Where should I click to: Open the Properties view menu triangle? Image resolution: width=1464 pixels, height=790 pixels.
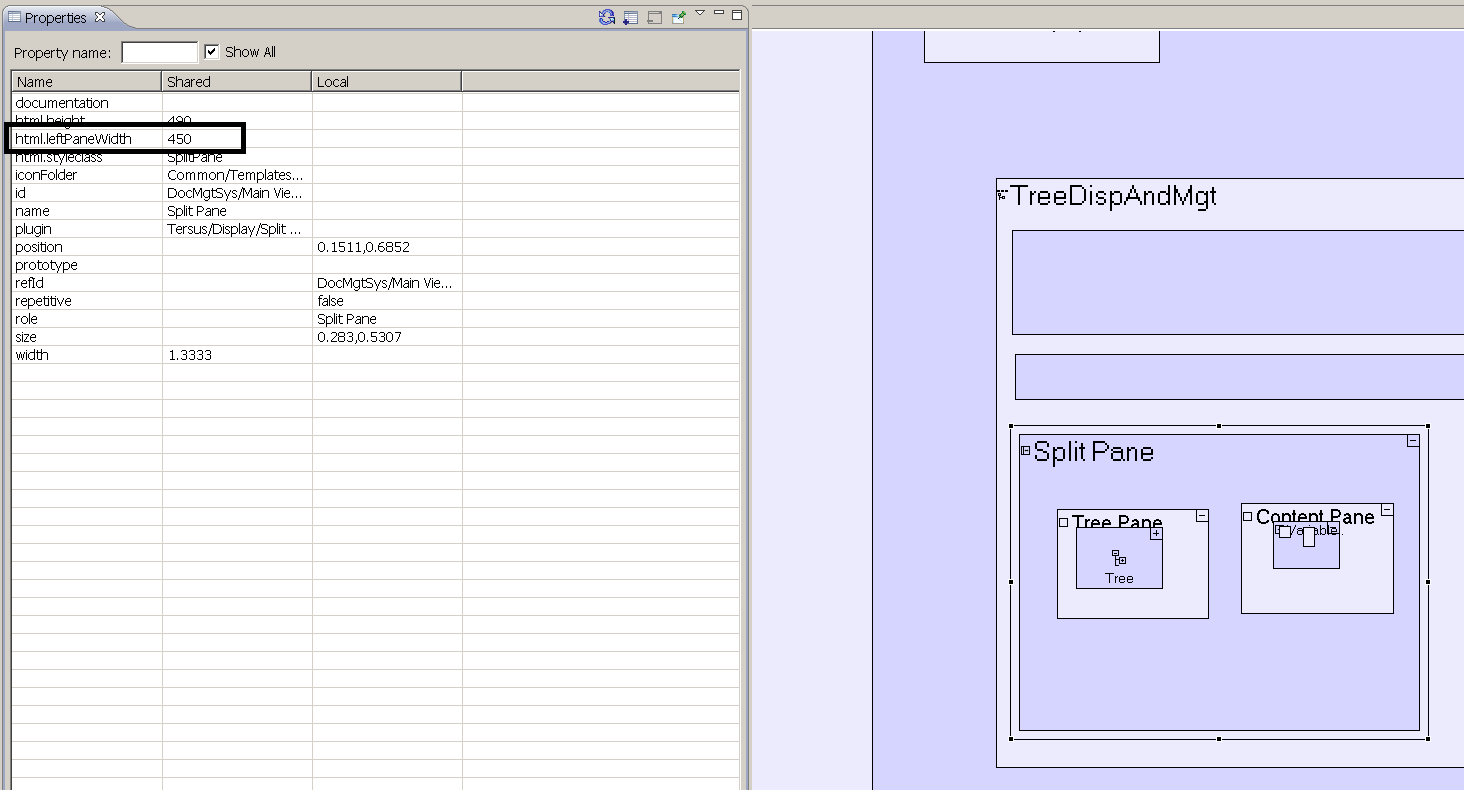click(700, 14)
